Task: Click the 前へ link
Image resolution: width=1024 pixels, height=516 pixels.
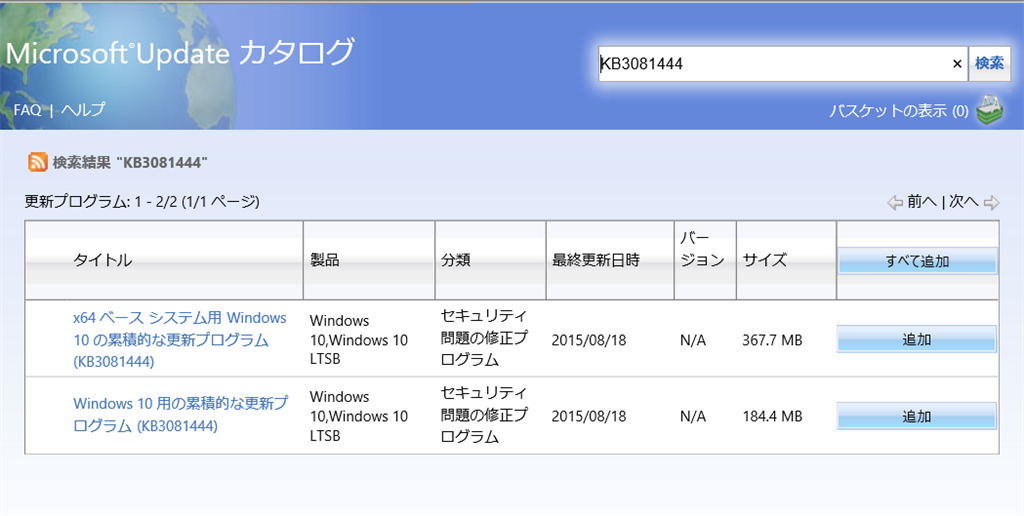Action: (x=921, y=202)
